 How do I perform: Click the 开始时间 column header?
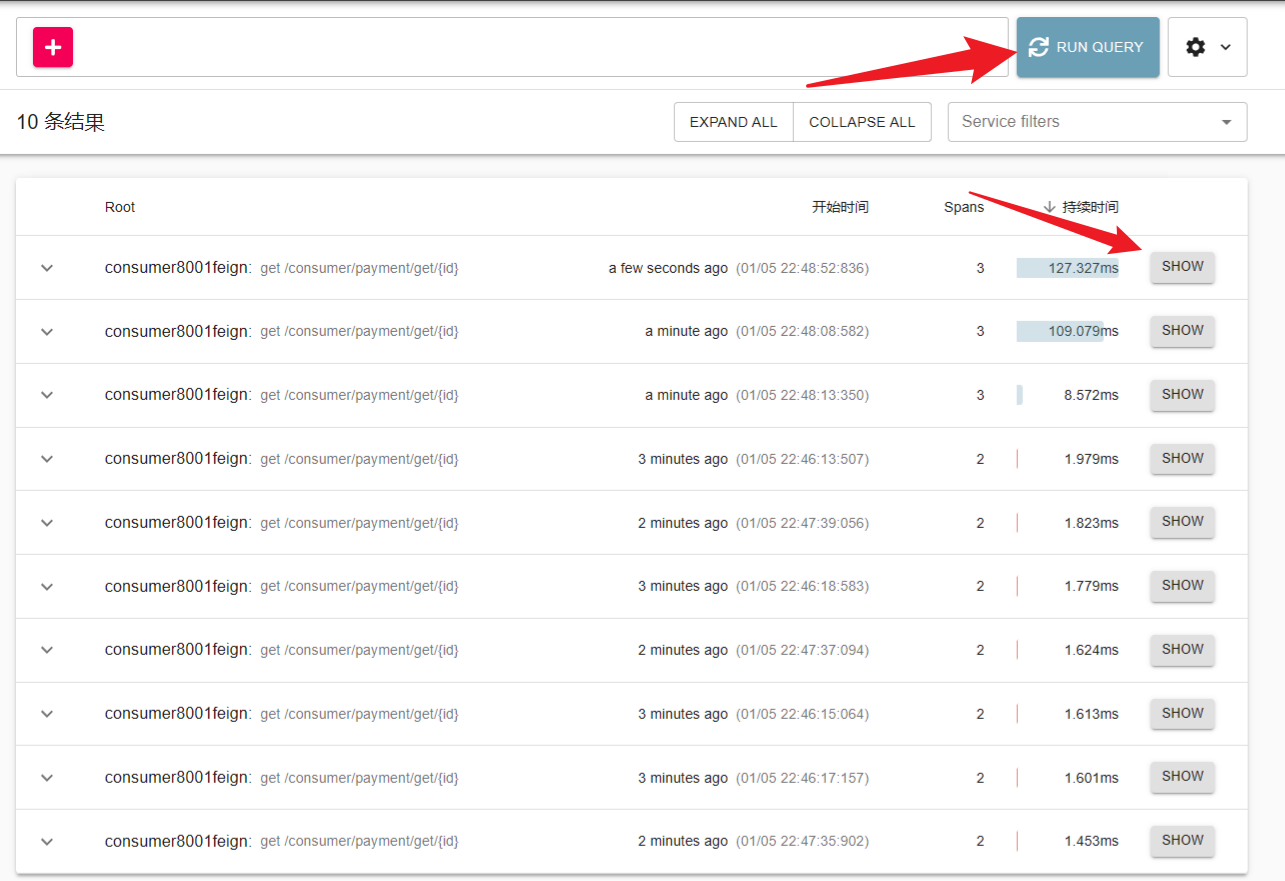[x=839, y=207]
